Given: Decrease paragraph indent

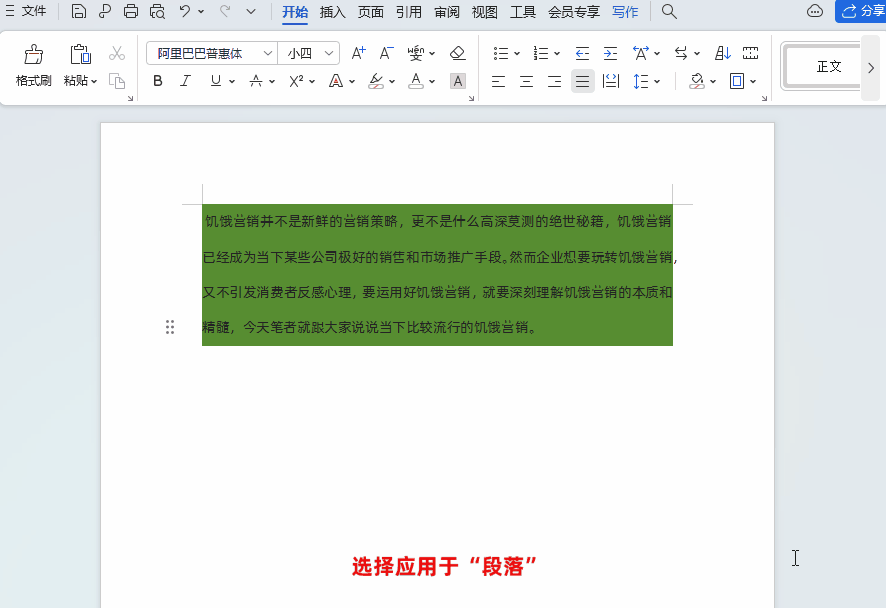Looking at the screenshot, I should tap(582, 53).
